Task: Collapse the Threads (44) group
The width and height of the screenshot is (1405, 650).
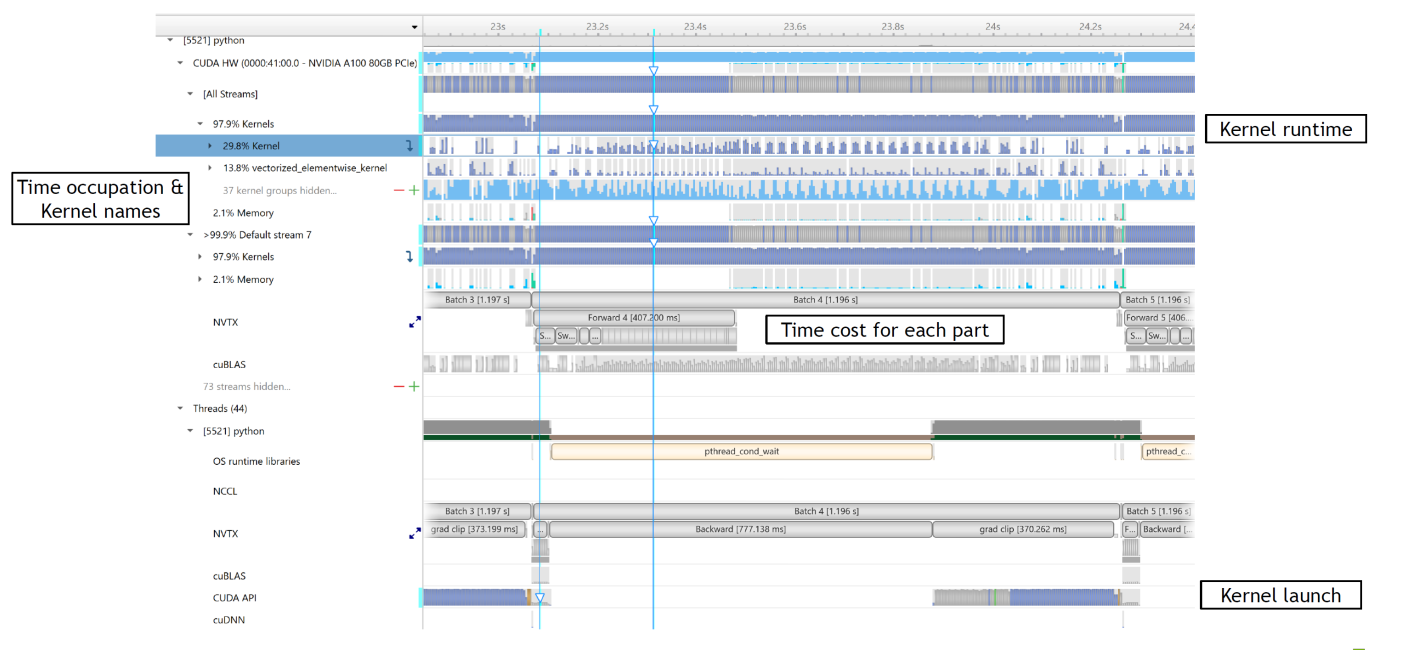Action: [181, 408]
